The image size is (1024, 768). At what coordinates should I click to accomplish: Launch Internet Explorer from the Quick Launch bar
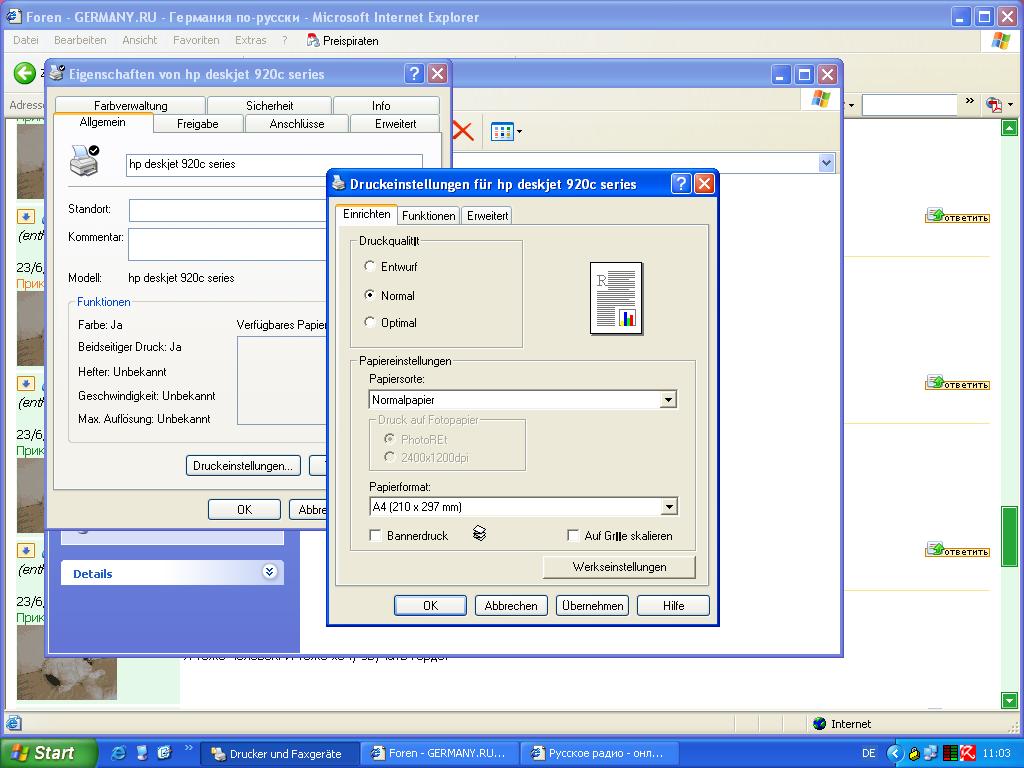click(119, 752)
